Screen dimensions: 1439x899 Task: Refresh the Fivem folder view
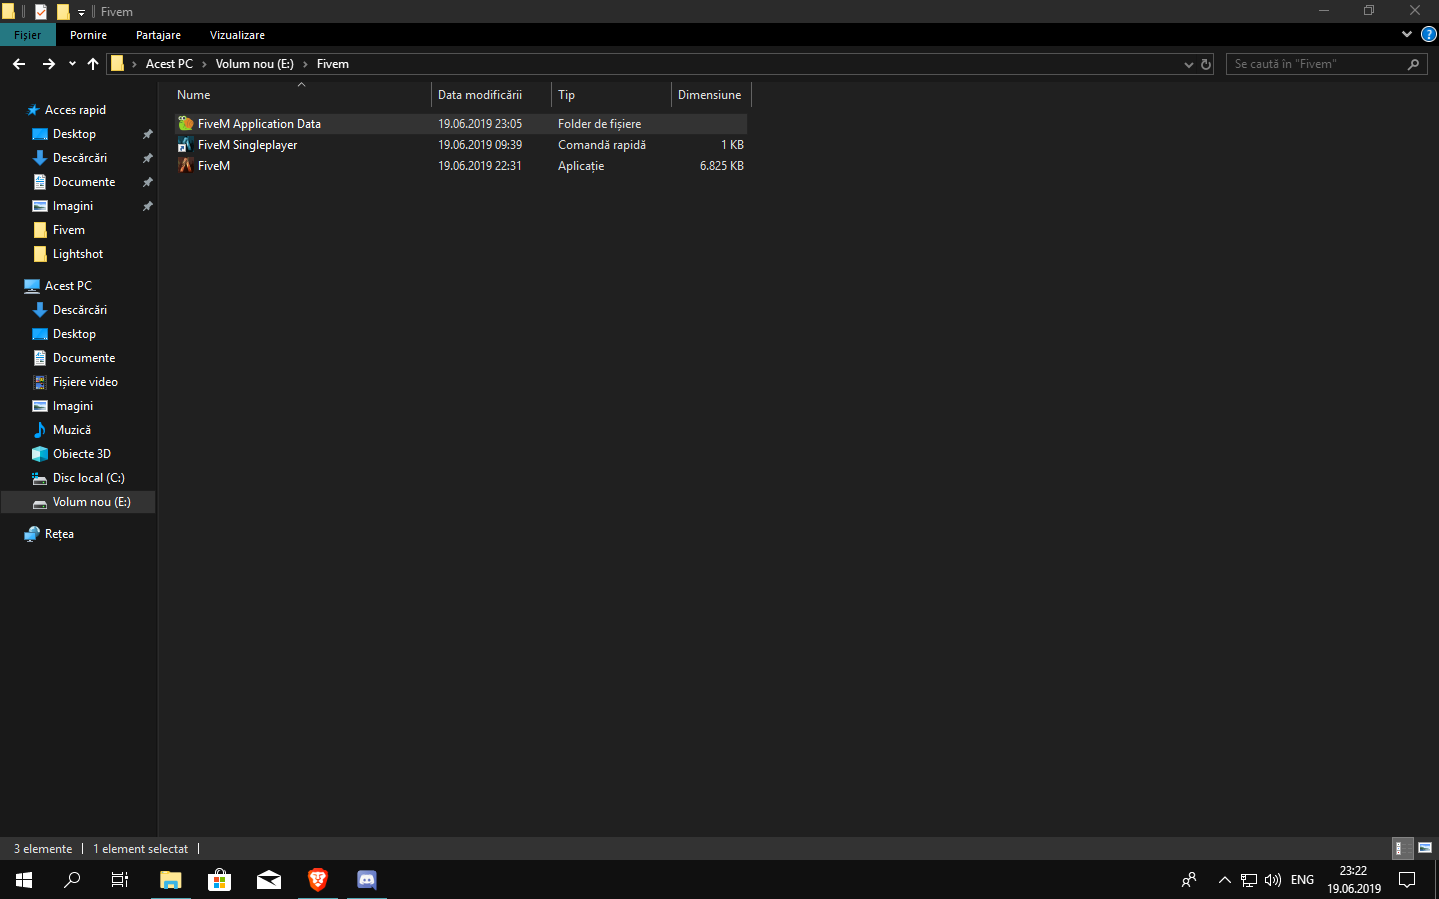click(x=1206, y=64)
